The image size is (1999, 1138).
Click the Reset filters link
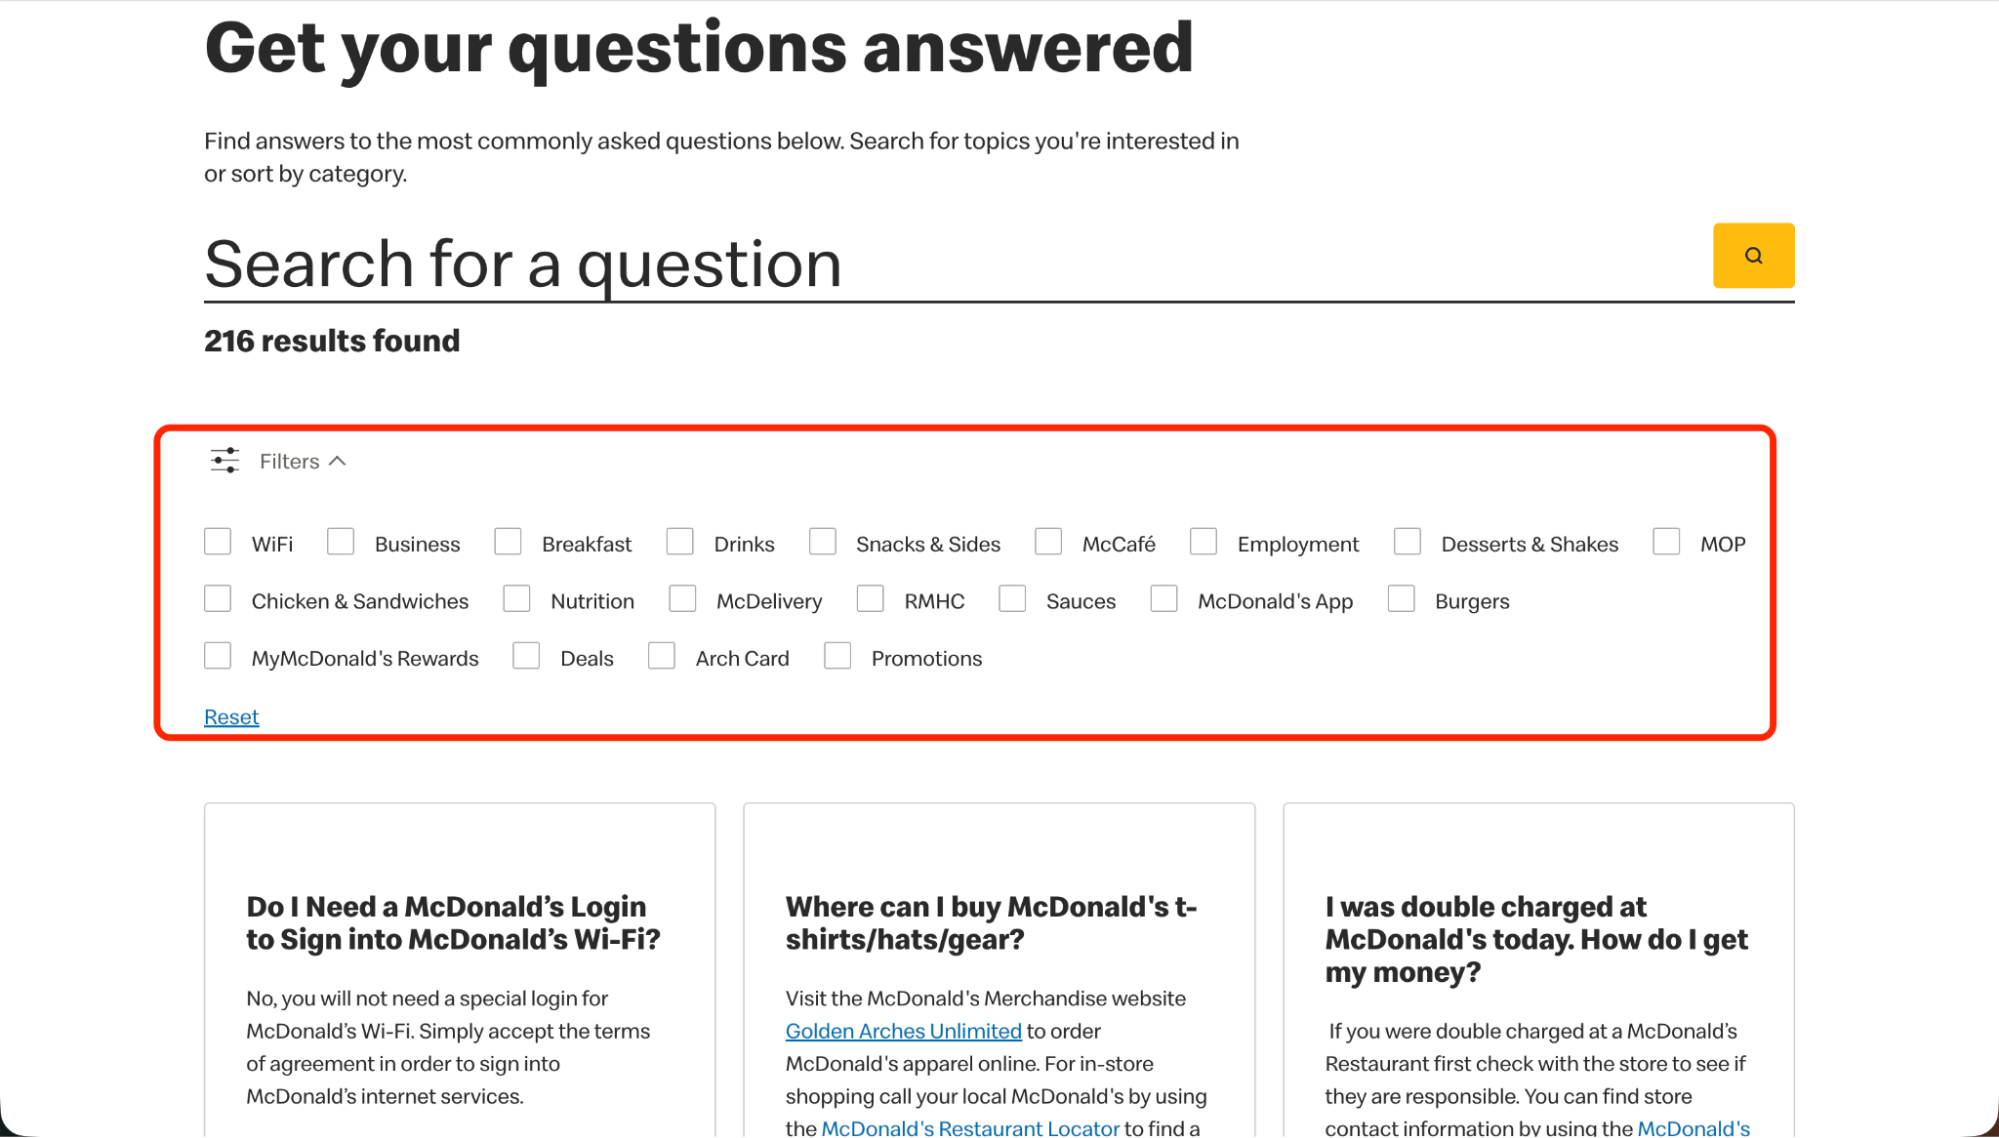pos(231,716)
